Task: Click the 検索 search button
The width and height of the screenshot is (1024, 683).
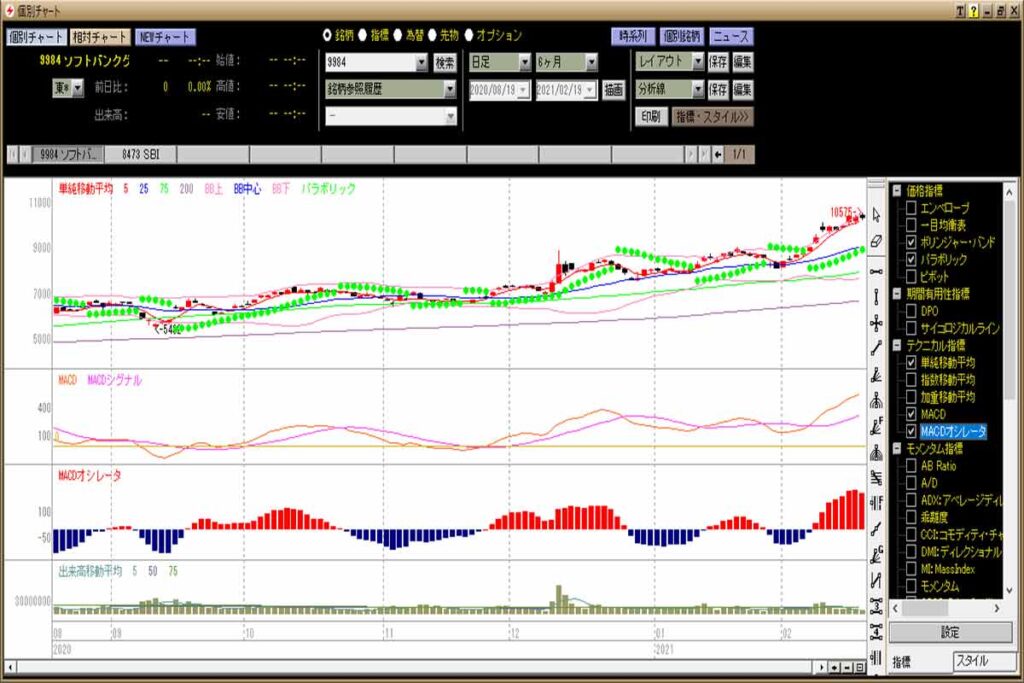Action: [x=444, y=62]
